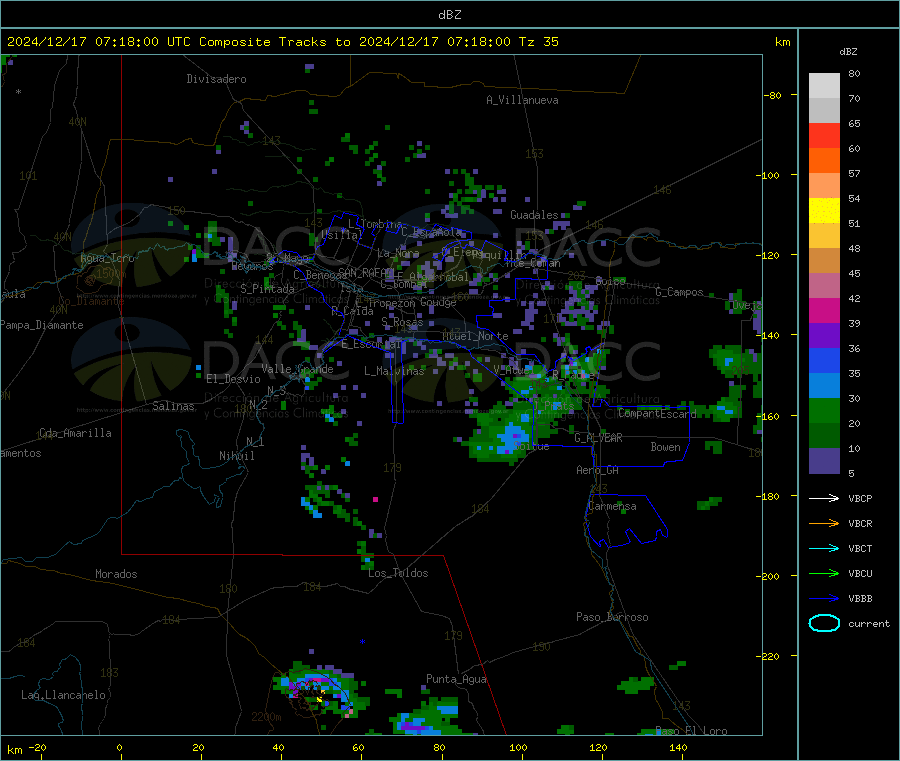The height and width of the screenshot is (761, 900).
Task: Click the isolated magenta echo pixel north of Los_Toldos
Action: tap(375, 500)
